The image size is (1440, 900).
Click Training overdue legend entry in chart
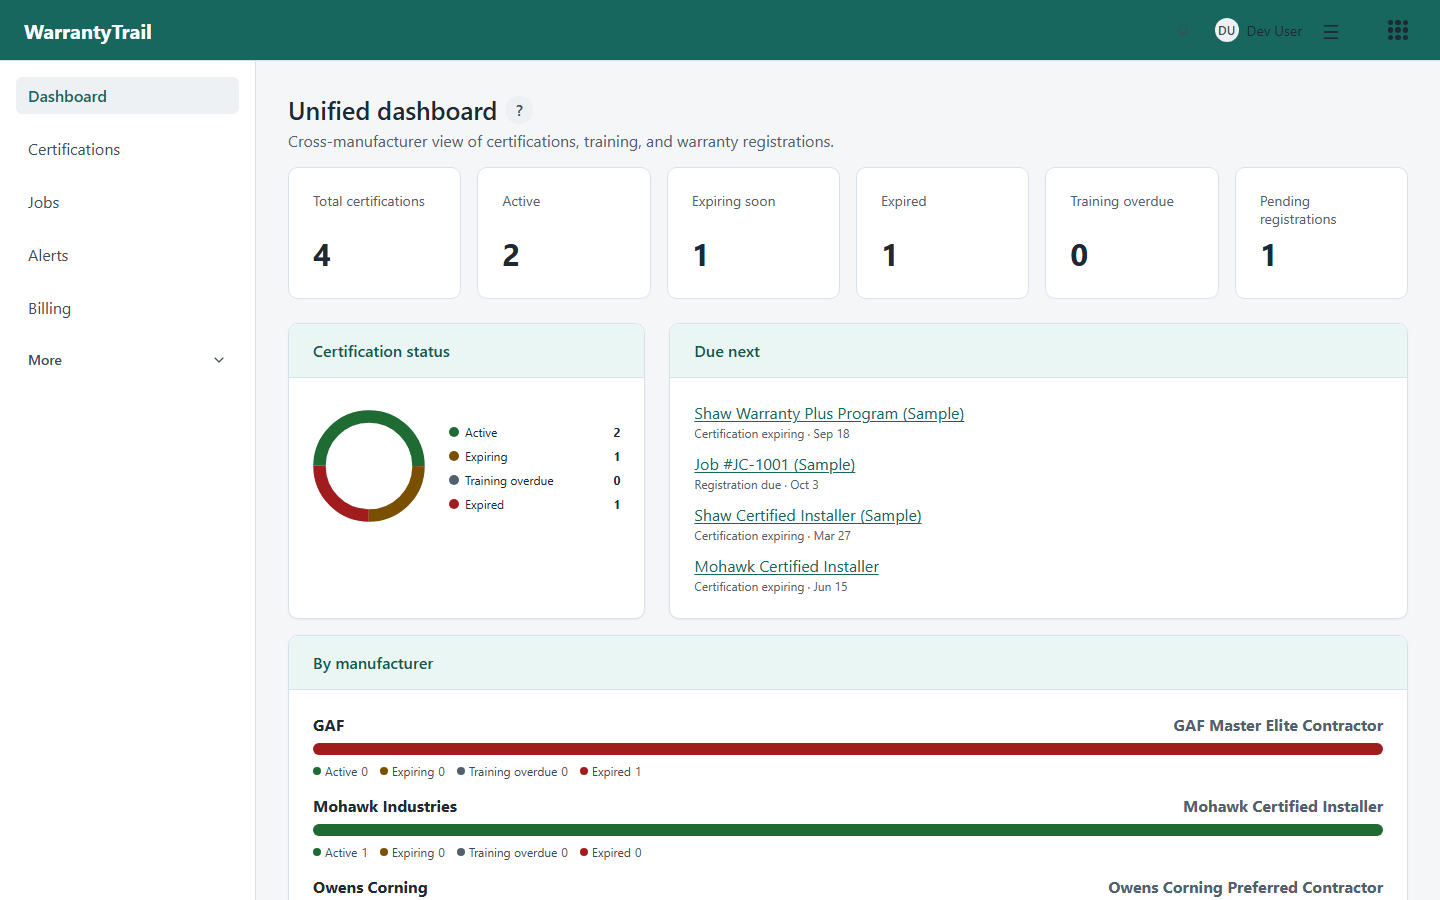click(x=535, y=481)
